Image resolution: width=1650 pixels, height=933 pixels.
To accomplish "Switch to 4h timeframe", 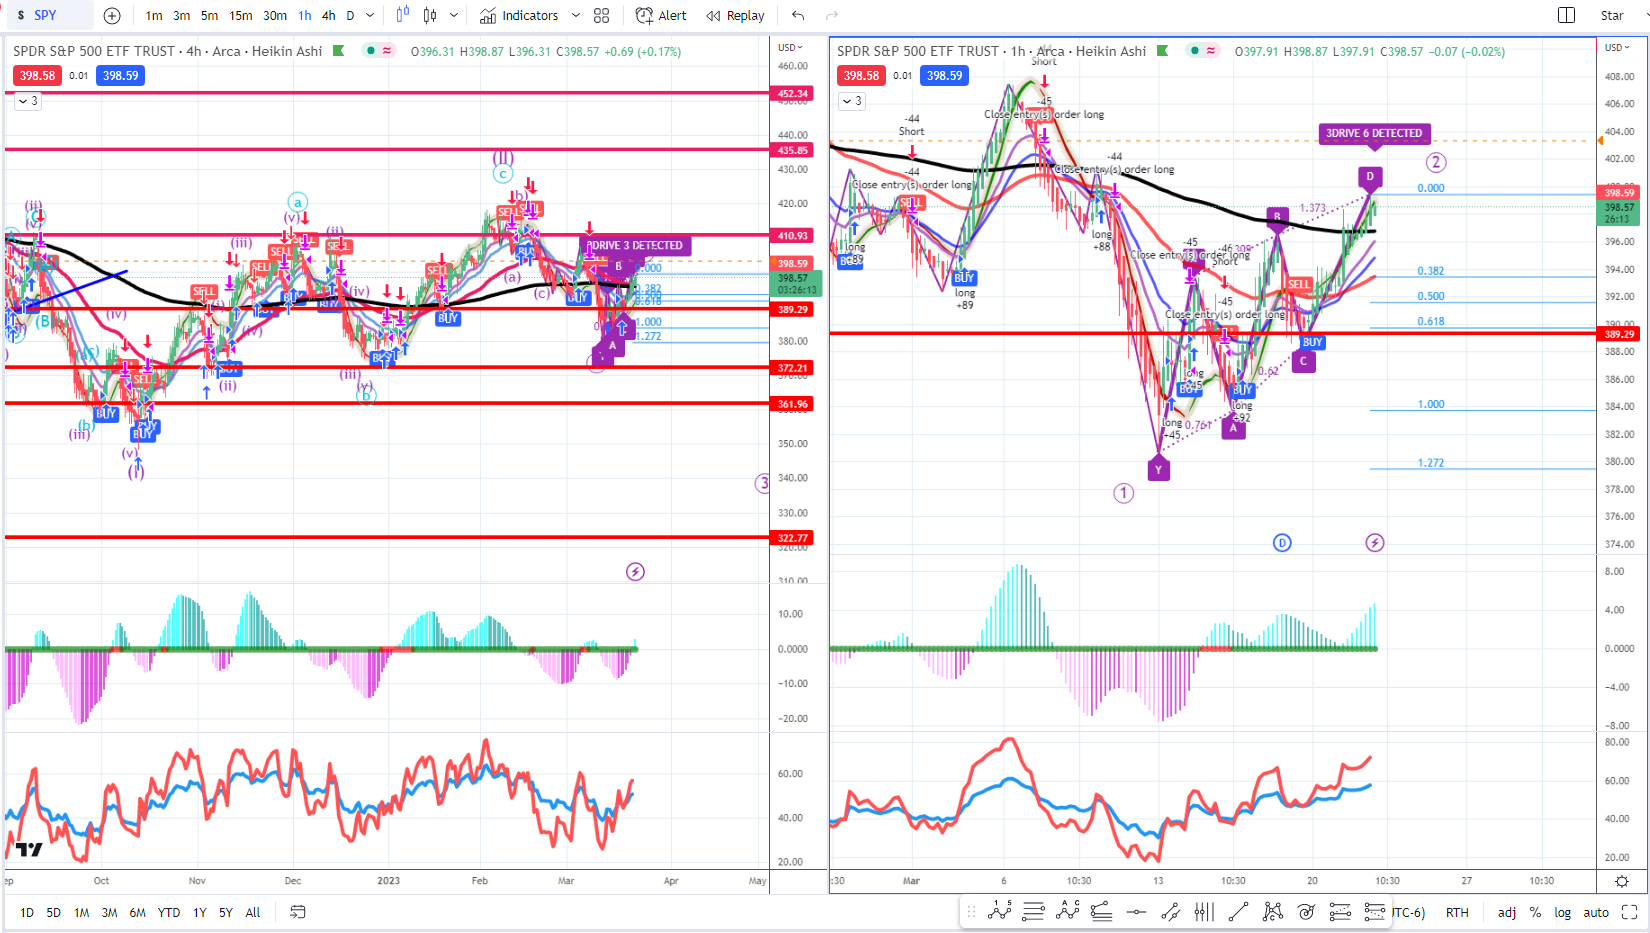I will pyautogui.click(x=329, y=15).
